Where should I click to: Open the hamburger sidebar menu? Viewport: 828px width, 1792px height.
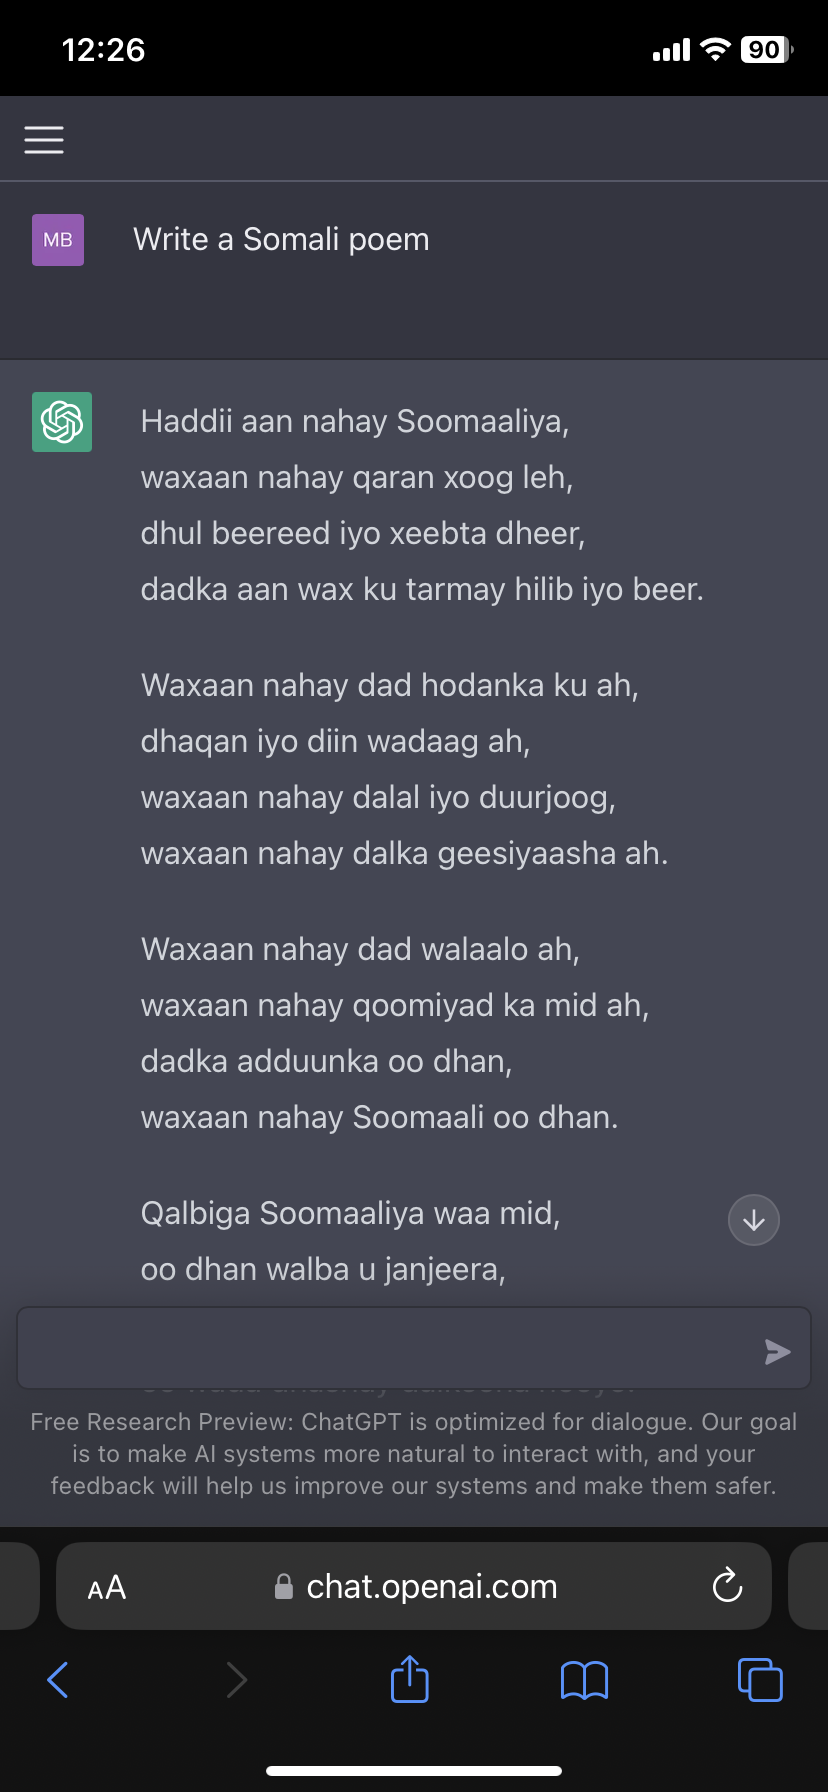coord(44,140)
